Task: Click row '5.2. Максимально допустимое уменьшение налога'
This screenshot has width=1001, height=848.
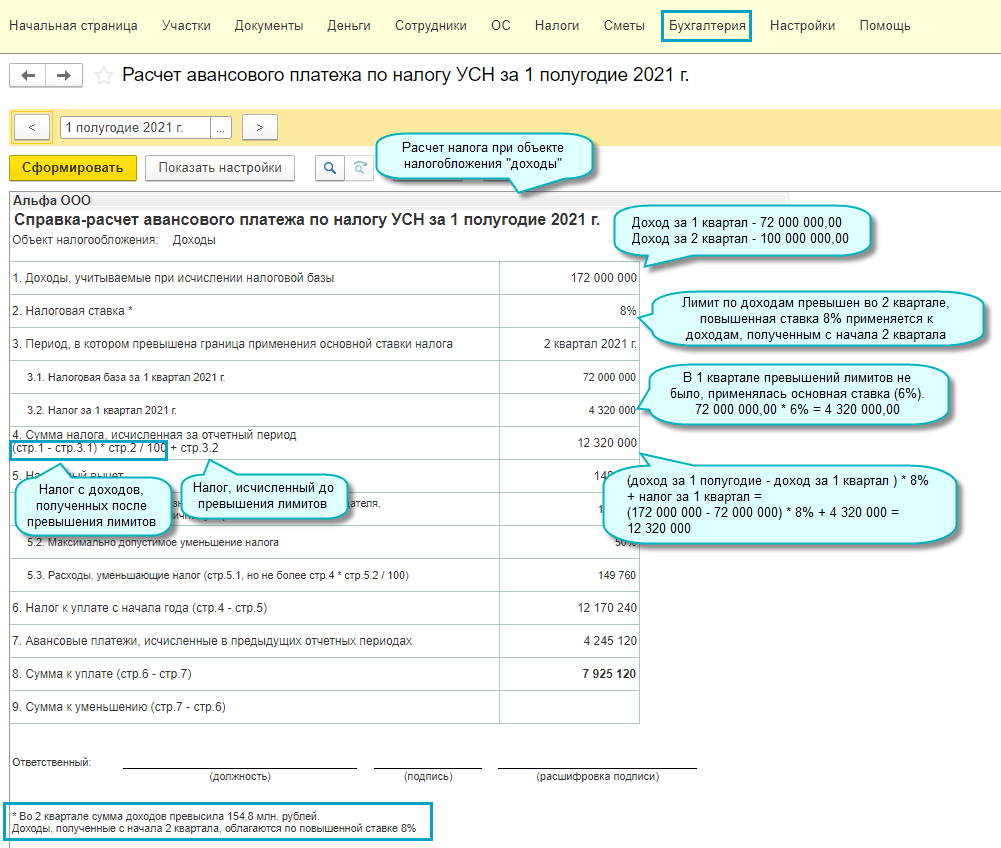Action: (x=255, y=542)
